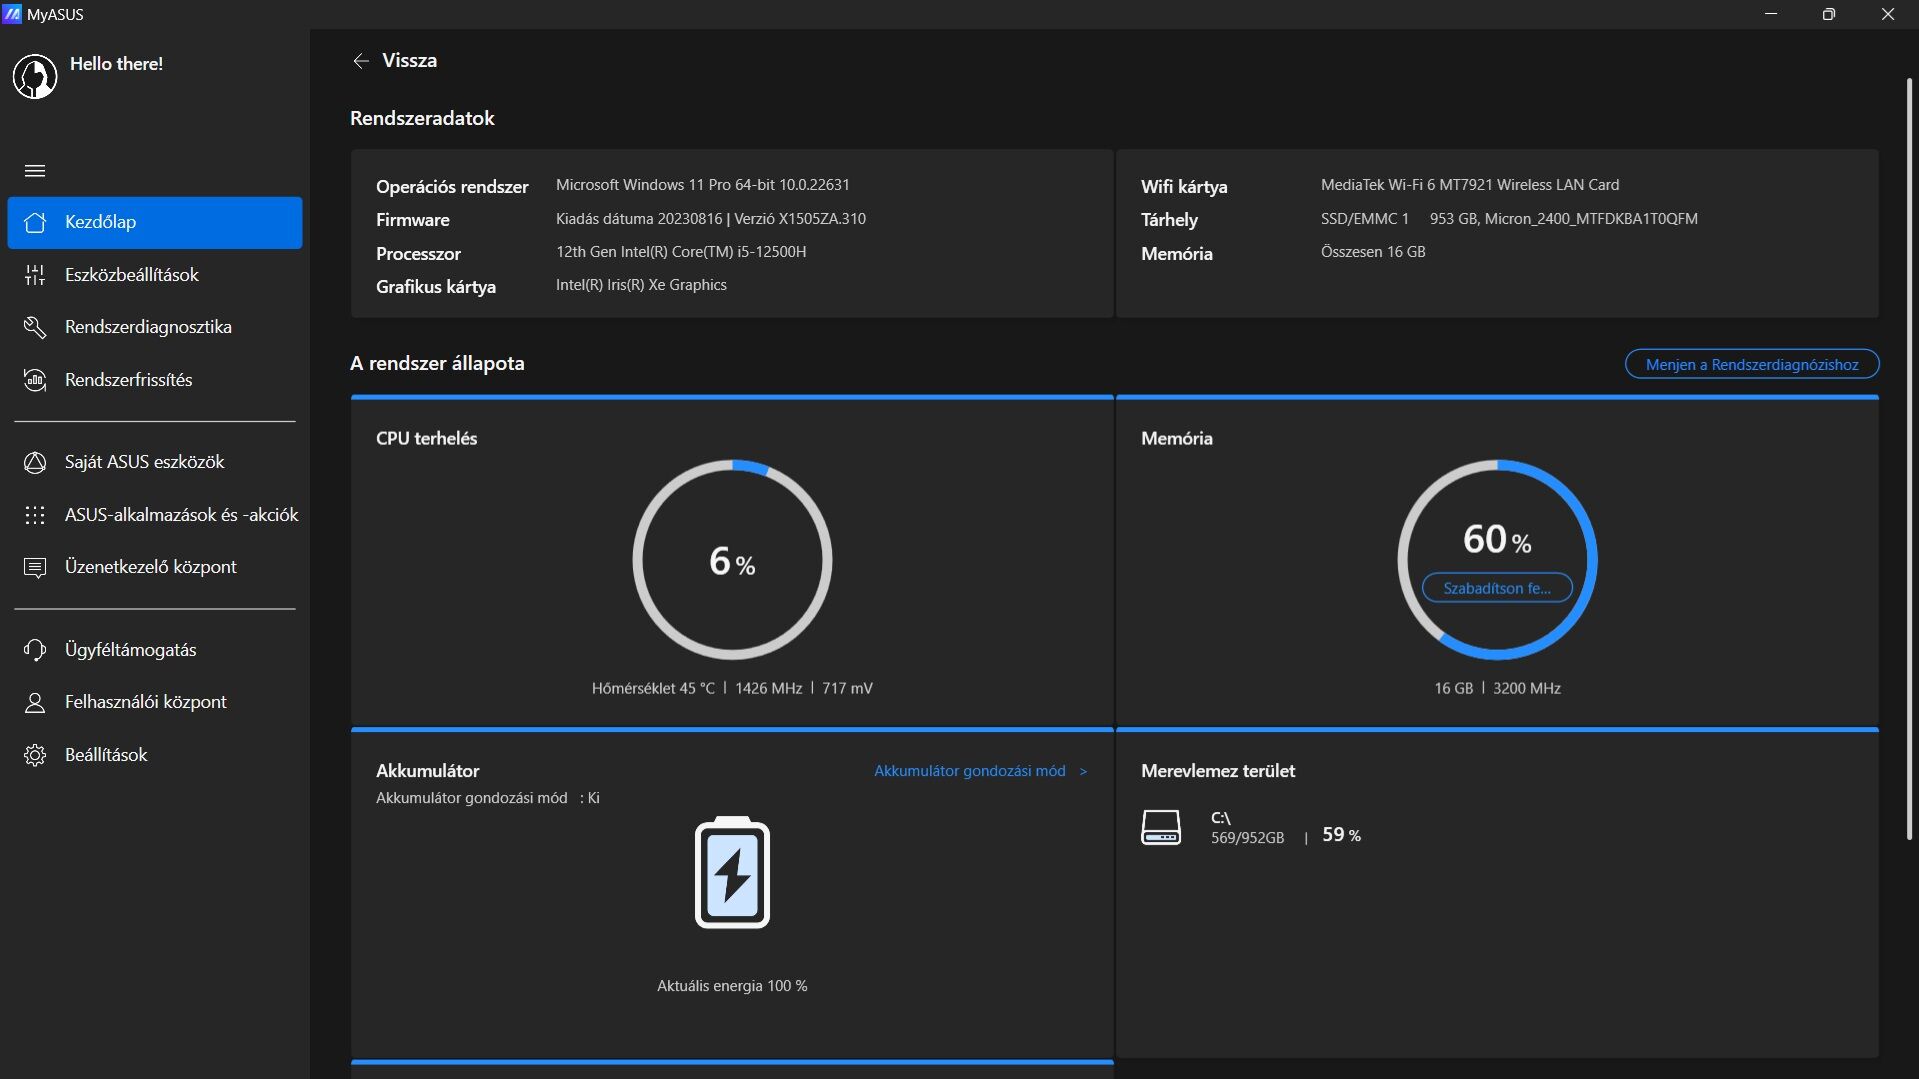The width and height of the screenshot is (1919, 1079).
Task: Click firmware version X1505ZA.310 text
Action: point(800,219)
